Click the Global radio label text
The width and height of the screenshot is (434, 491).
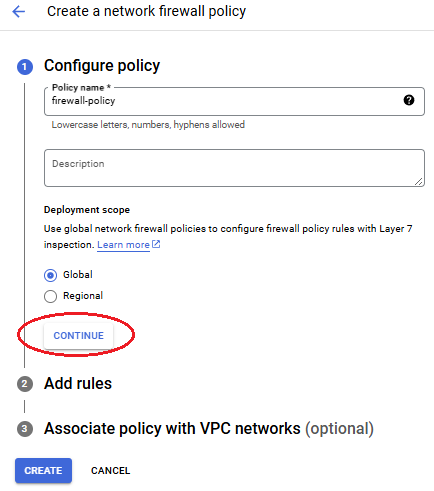point(78,275)
